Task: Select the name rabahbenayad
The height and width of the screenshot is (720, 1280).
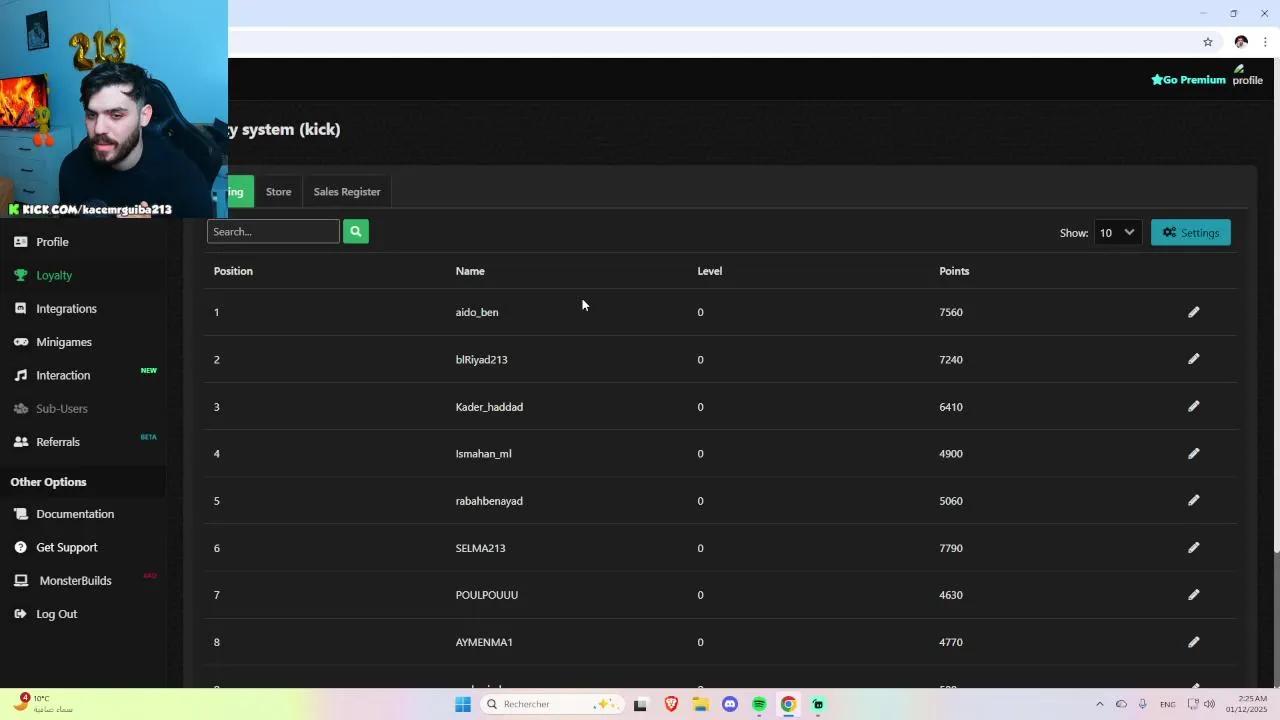Action: [489, 501]
